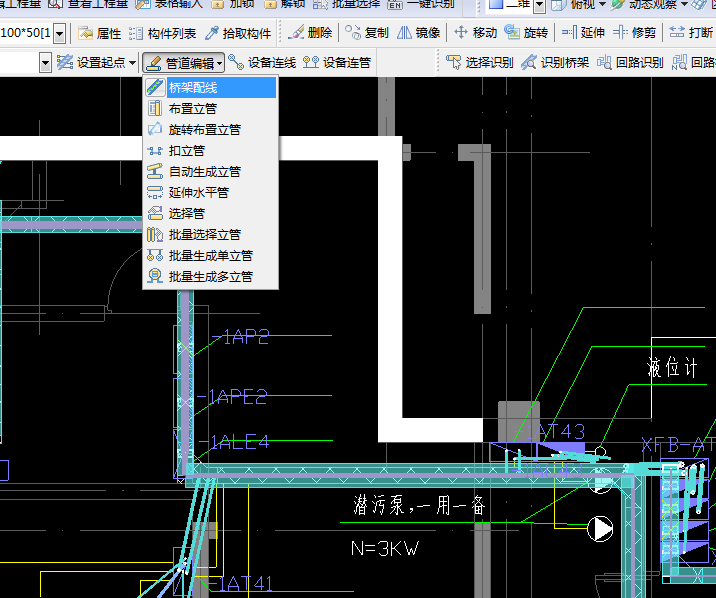Click the 批量选择 batch select button
The height and width of the screenshot is (598, 716).
click(347, 4)
